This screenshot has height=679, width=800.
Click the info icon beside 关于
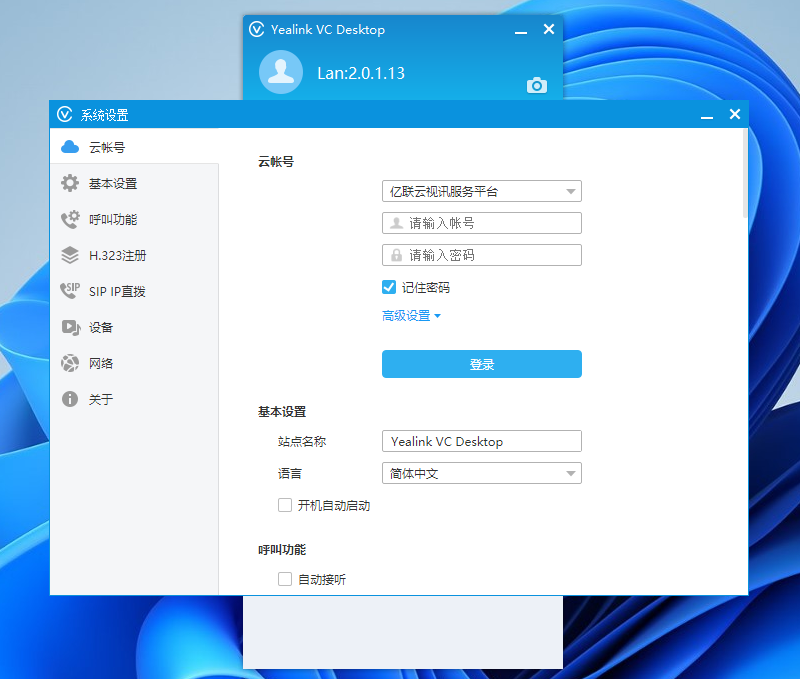tap(70, 399)
